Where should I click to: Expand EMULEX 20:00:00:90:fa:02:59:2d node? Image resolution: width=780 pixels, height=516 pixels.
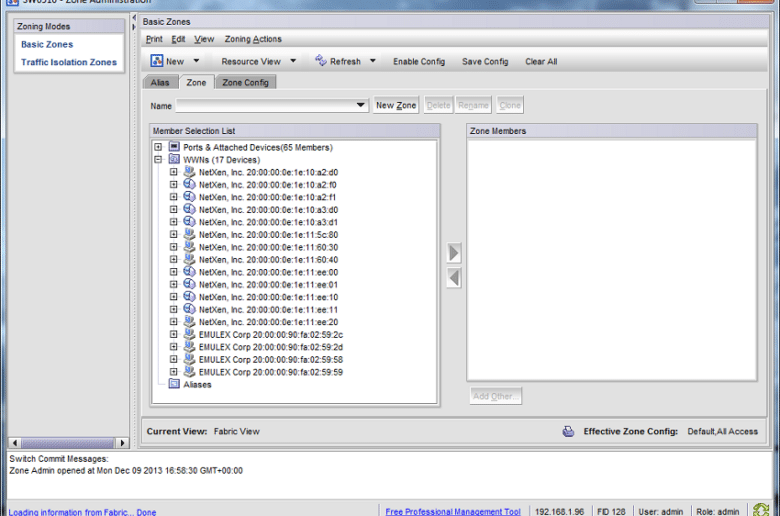click(x=174, y=347)
